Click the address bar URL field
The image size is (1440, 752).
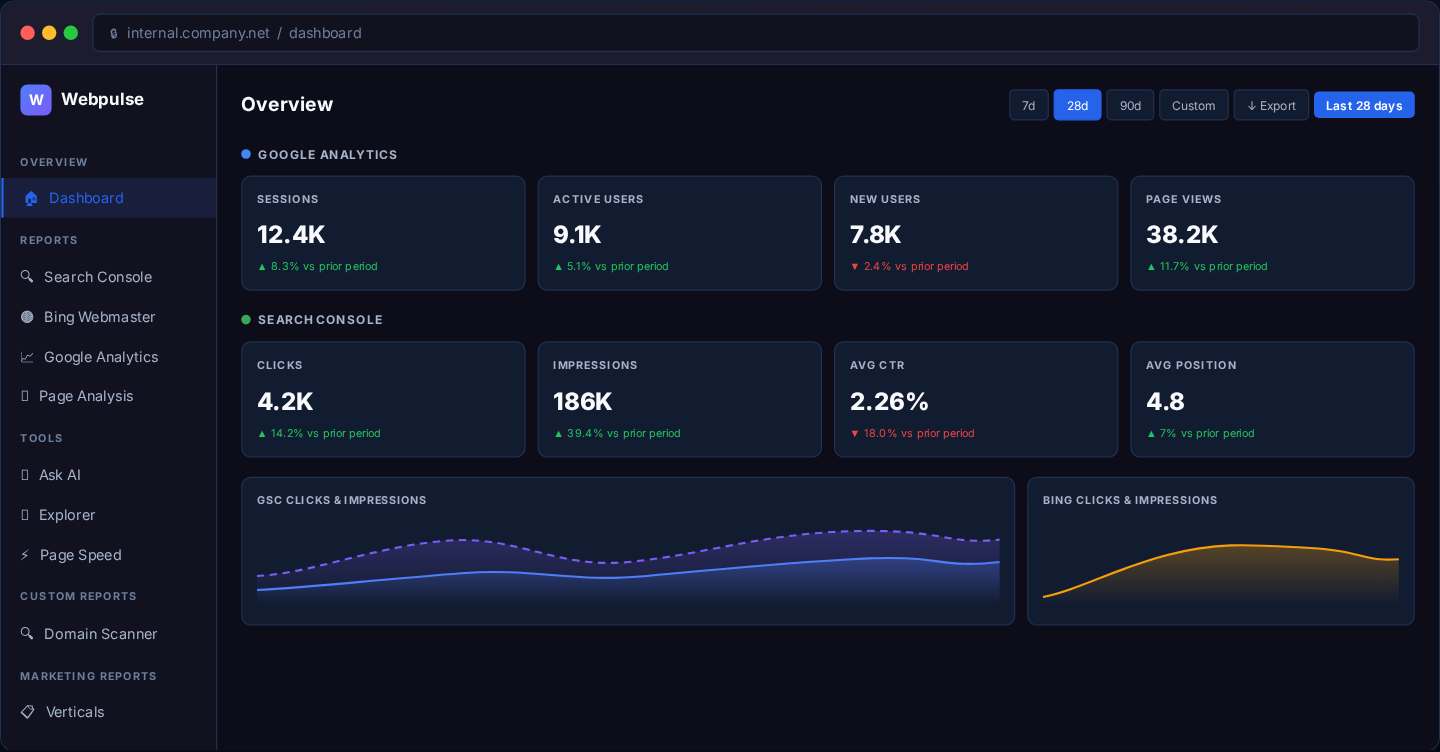[756, 33]
